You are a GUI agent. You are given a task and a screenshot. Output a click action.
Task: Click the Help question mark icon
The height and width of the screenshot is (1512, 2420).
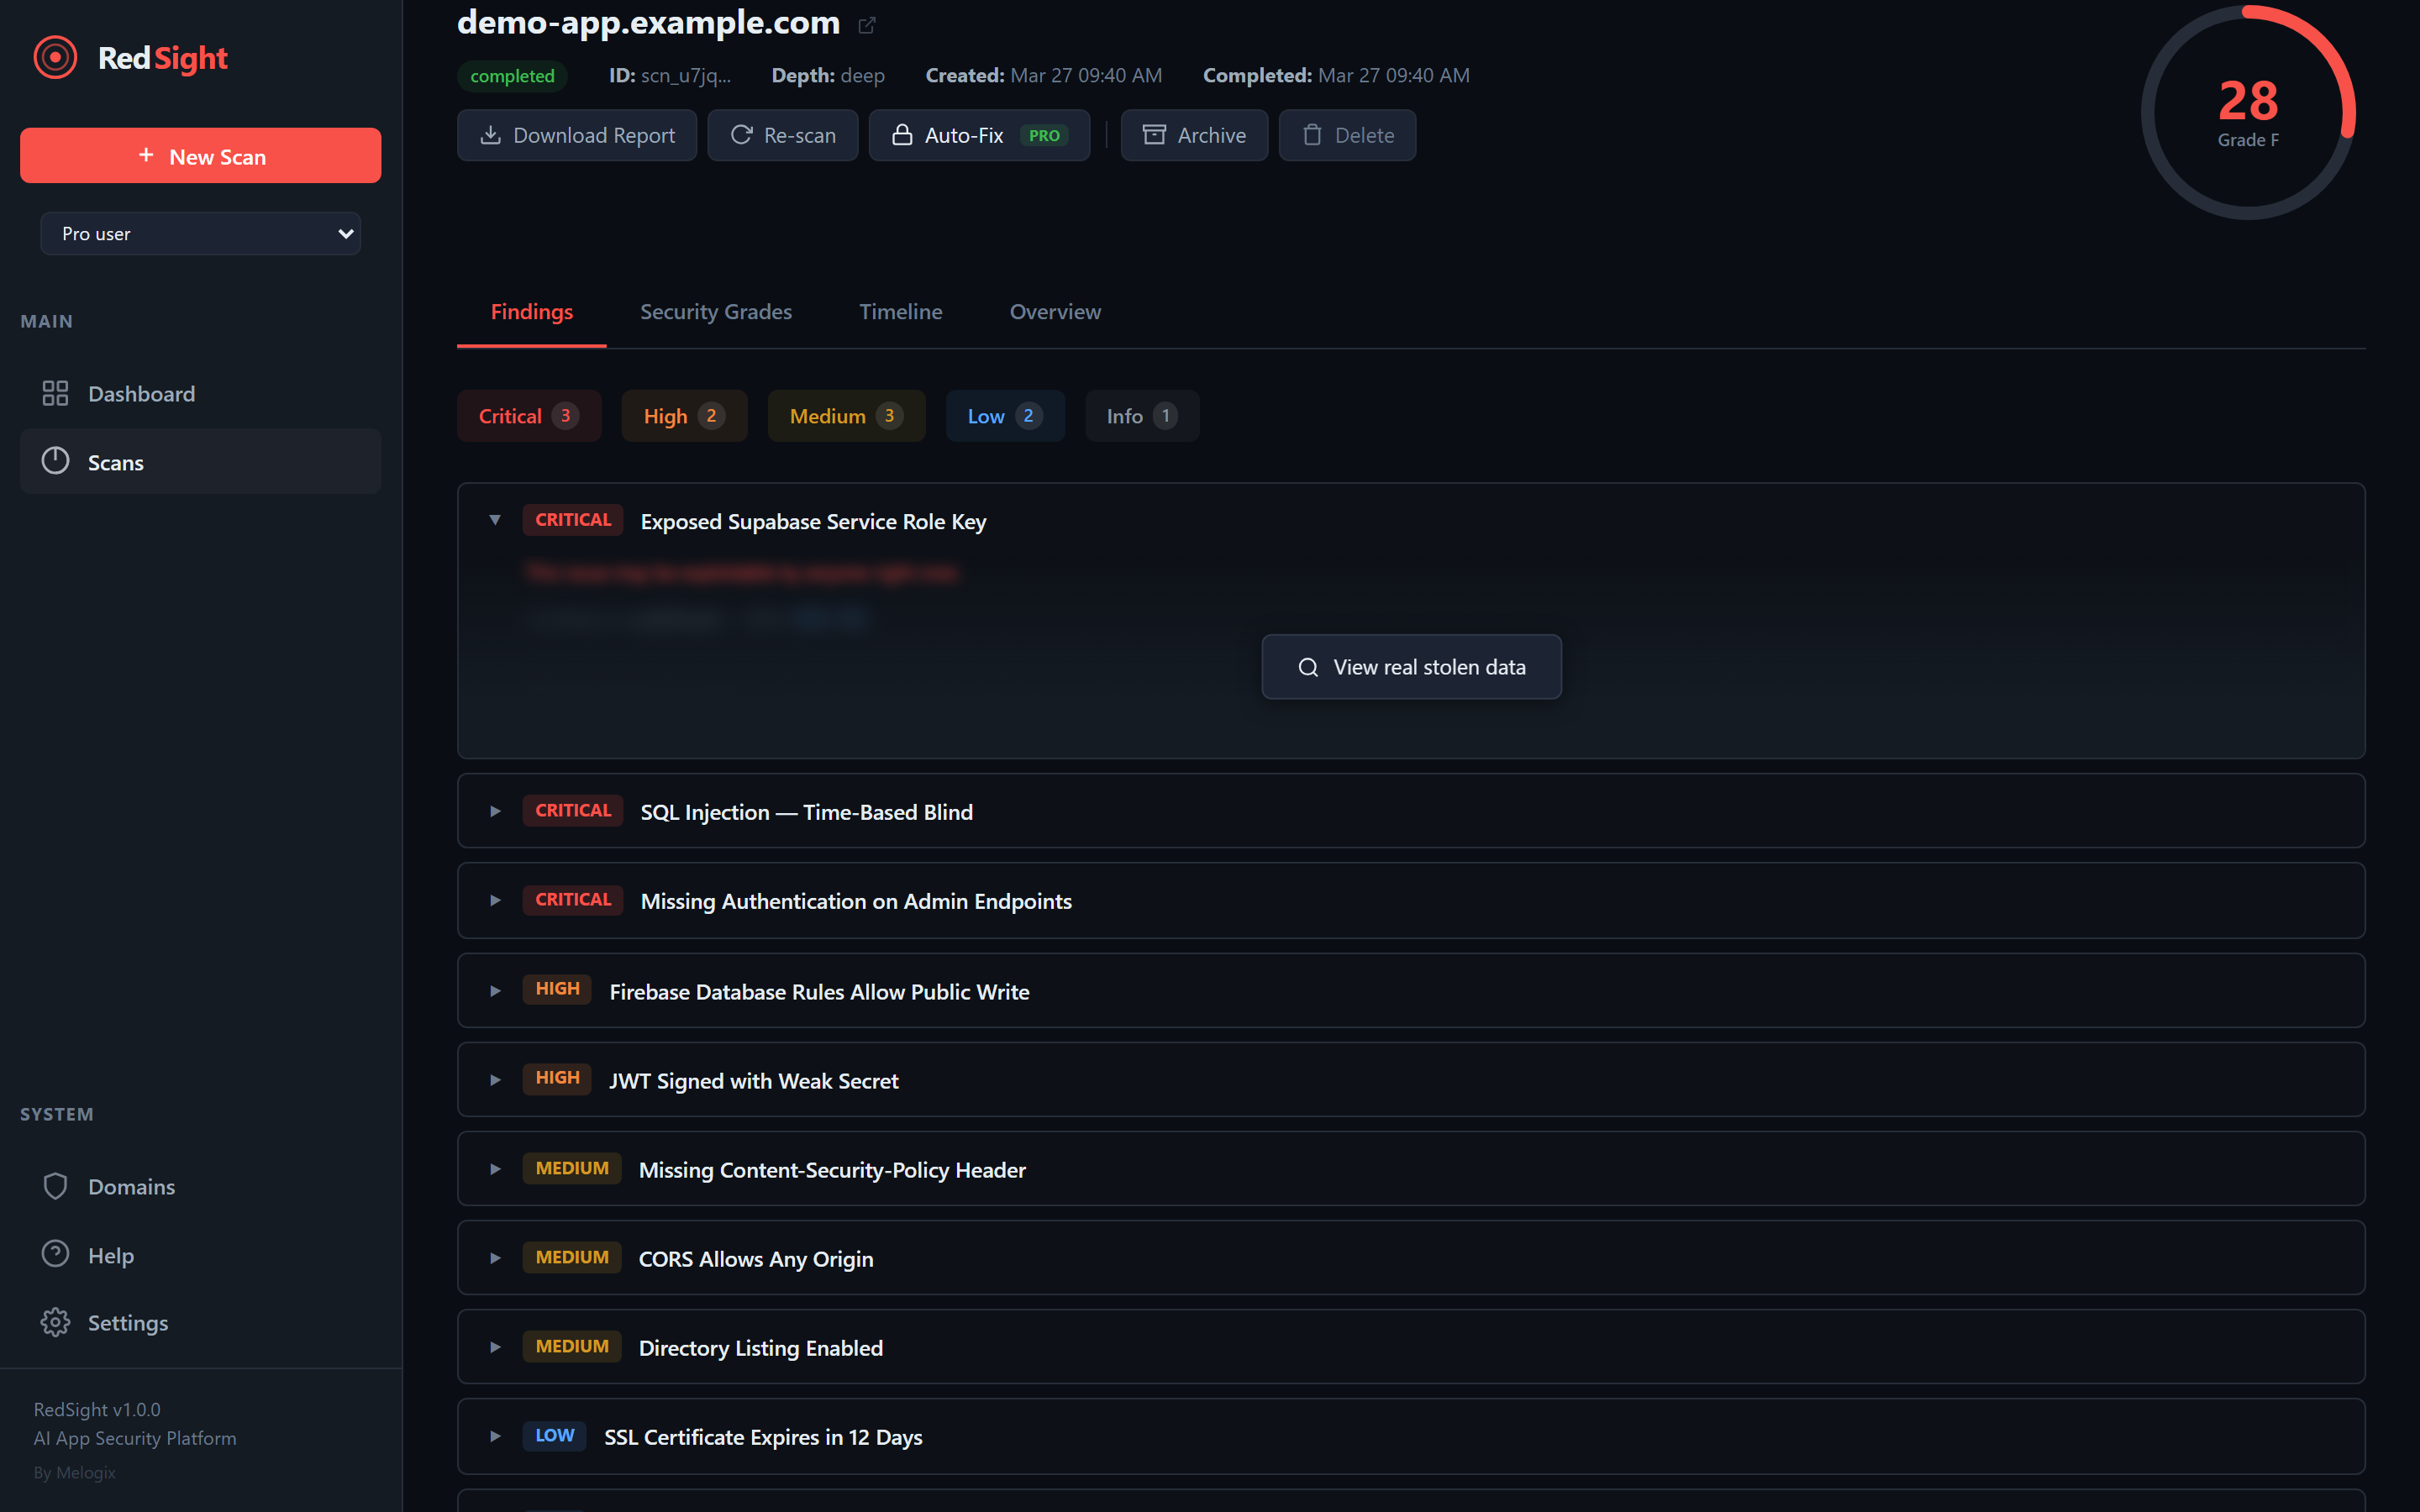point(55,1254)
